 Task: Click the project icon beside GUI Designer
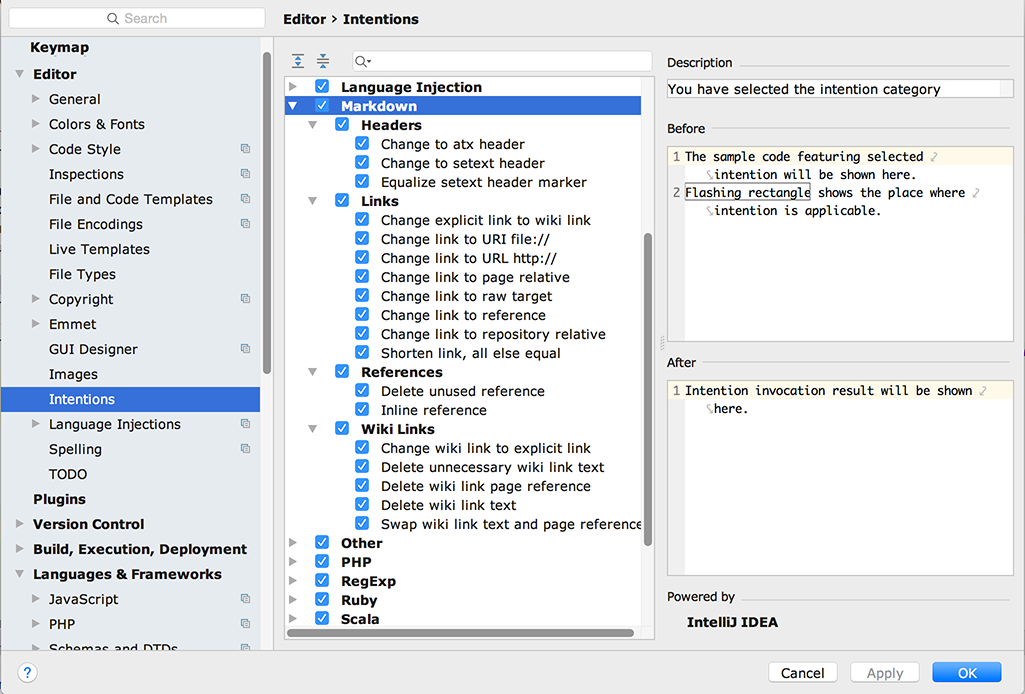pyautogui.click(x=245, y=349)
